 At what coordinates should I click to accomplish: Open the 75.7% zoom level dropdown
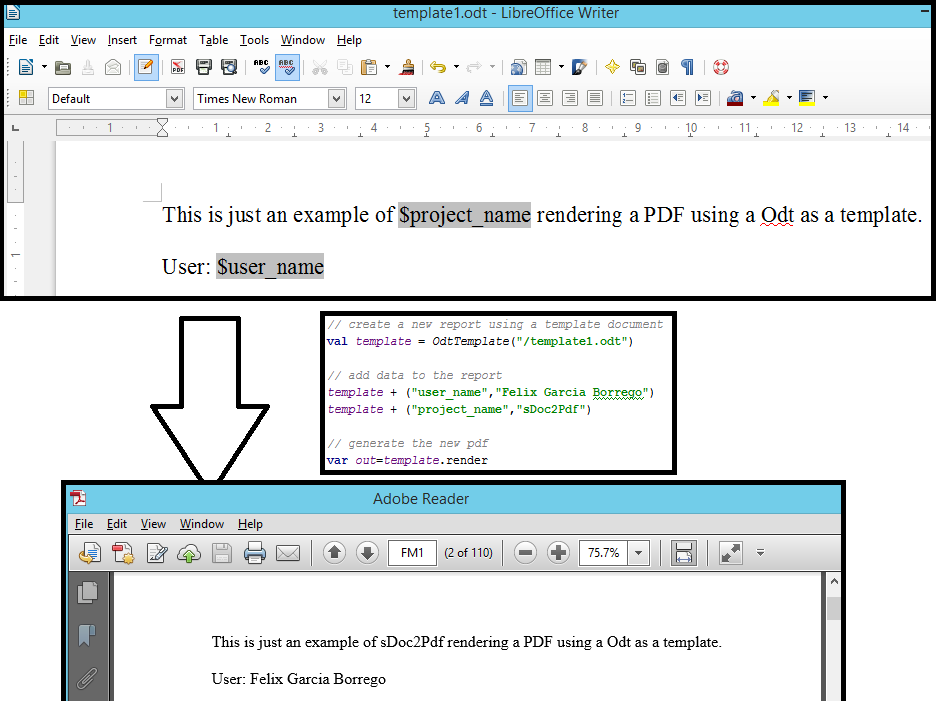pyautogui.click(x=639, y=553)
